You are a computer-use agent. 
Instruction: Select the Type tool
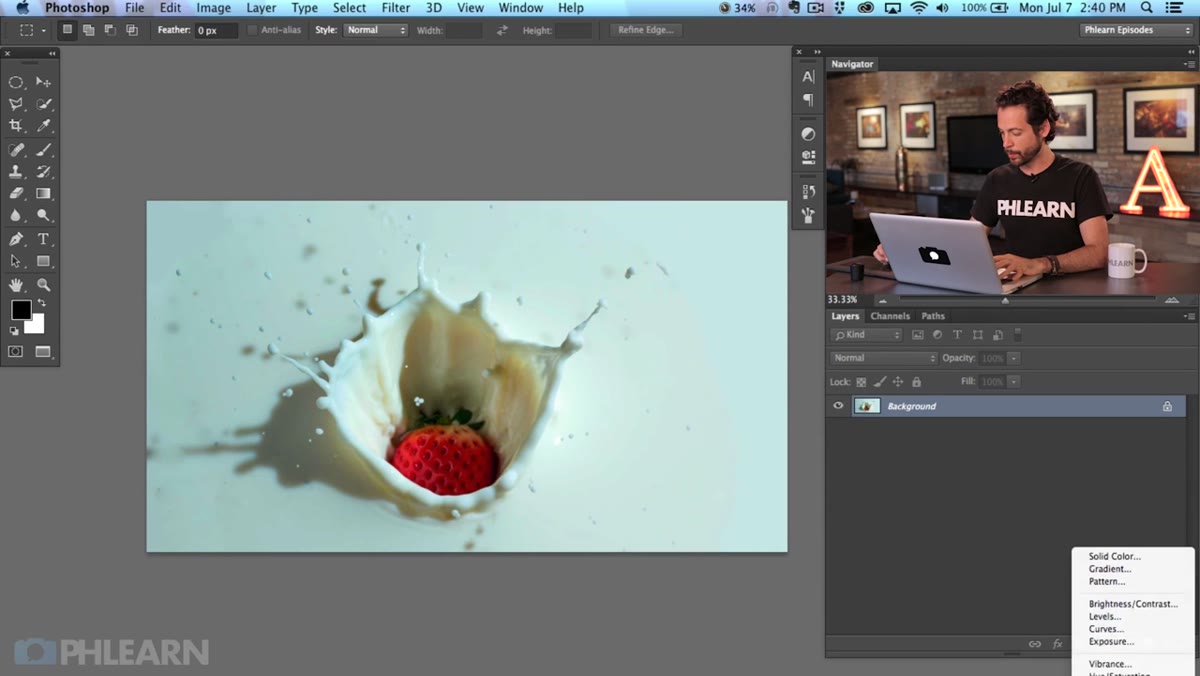(44, 239)
